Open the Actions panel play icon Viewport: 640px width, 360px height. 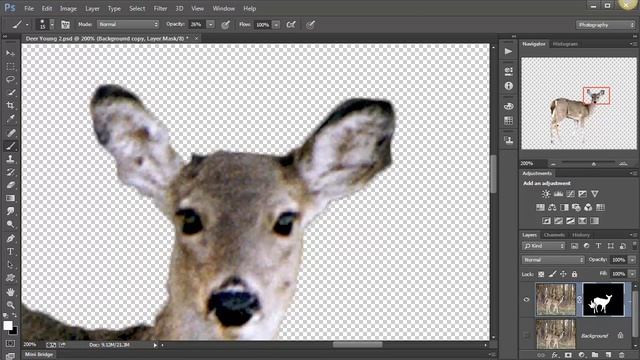(508, 51)
